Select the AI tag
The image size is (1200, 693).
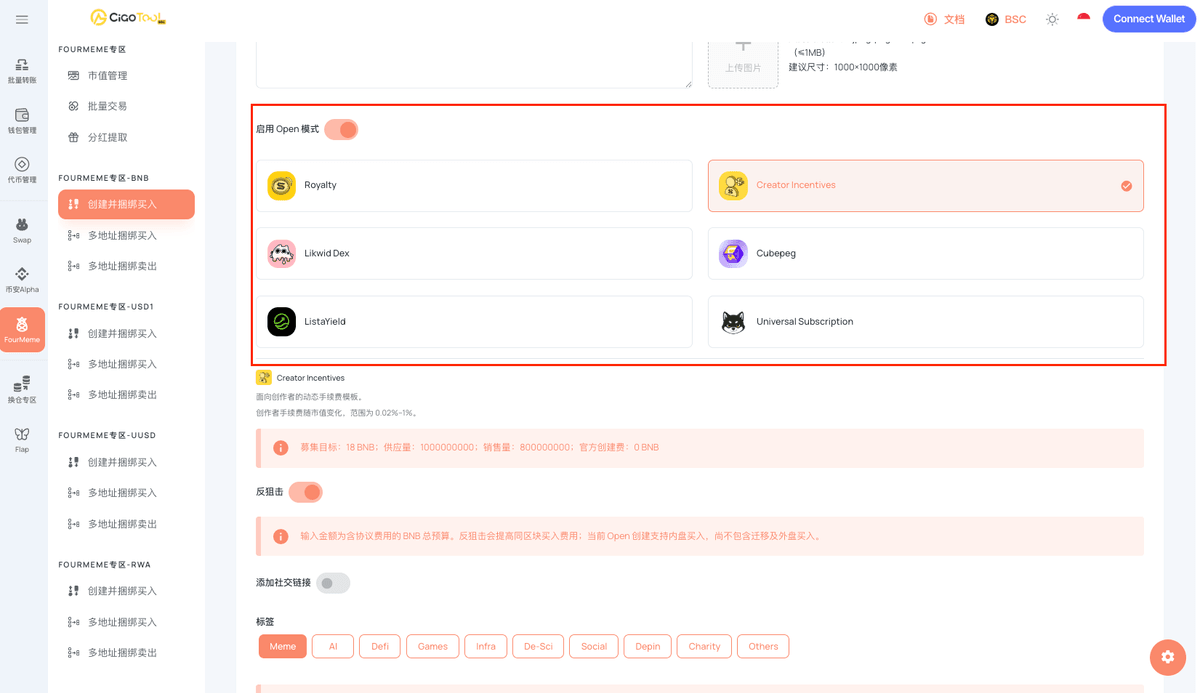coord(333,646)
